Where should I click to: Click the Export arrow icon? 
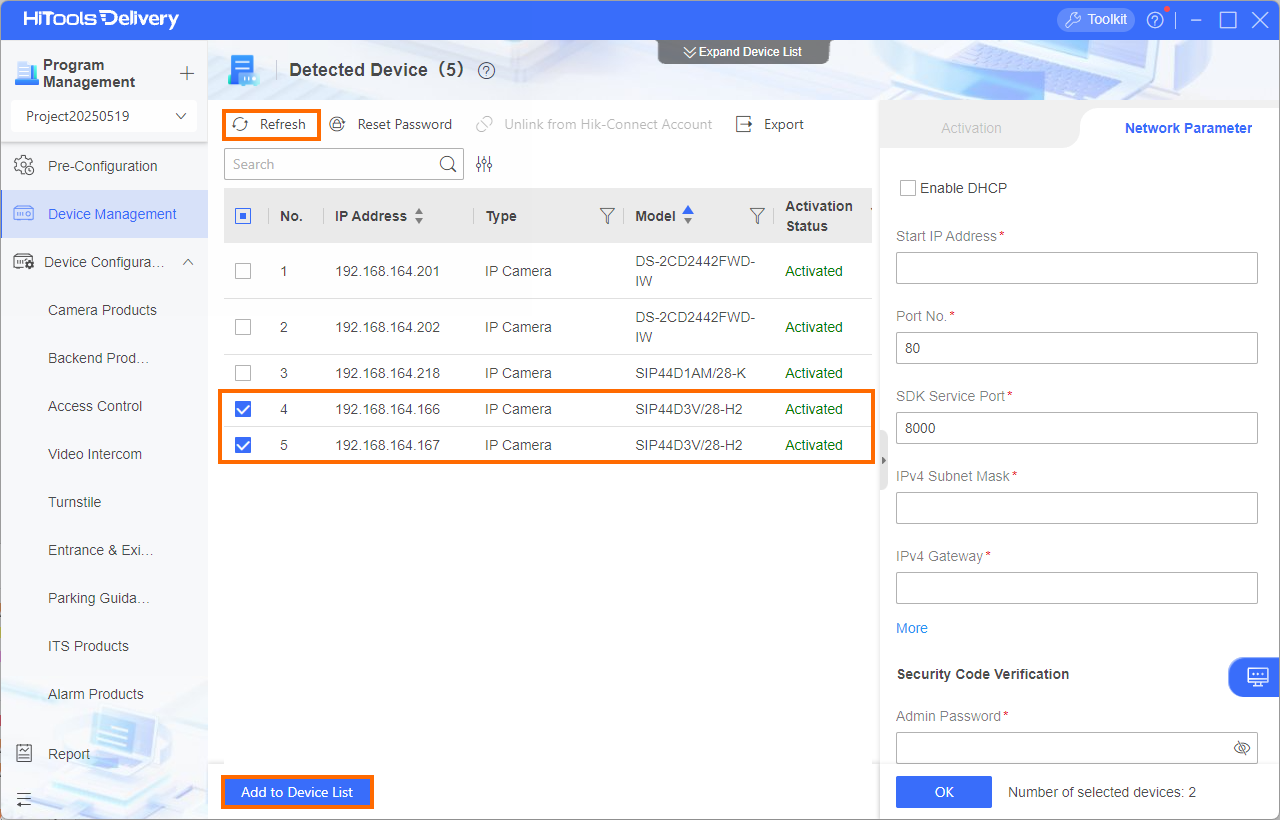click(x=743, y=124)
